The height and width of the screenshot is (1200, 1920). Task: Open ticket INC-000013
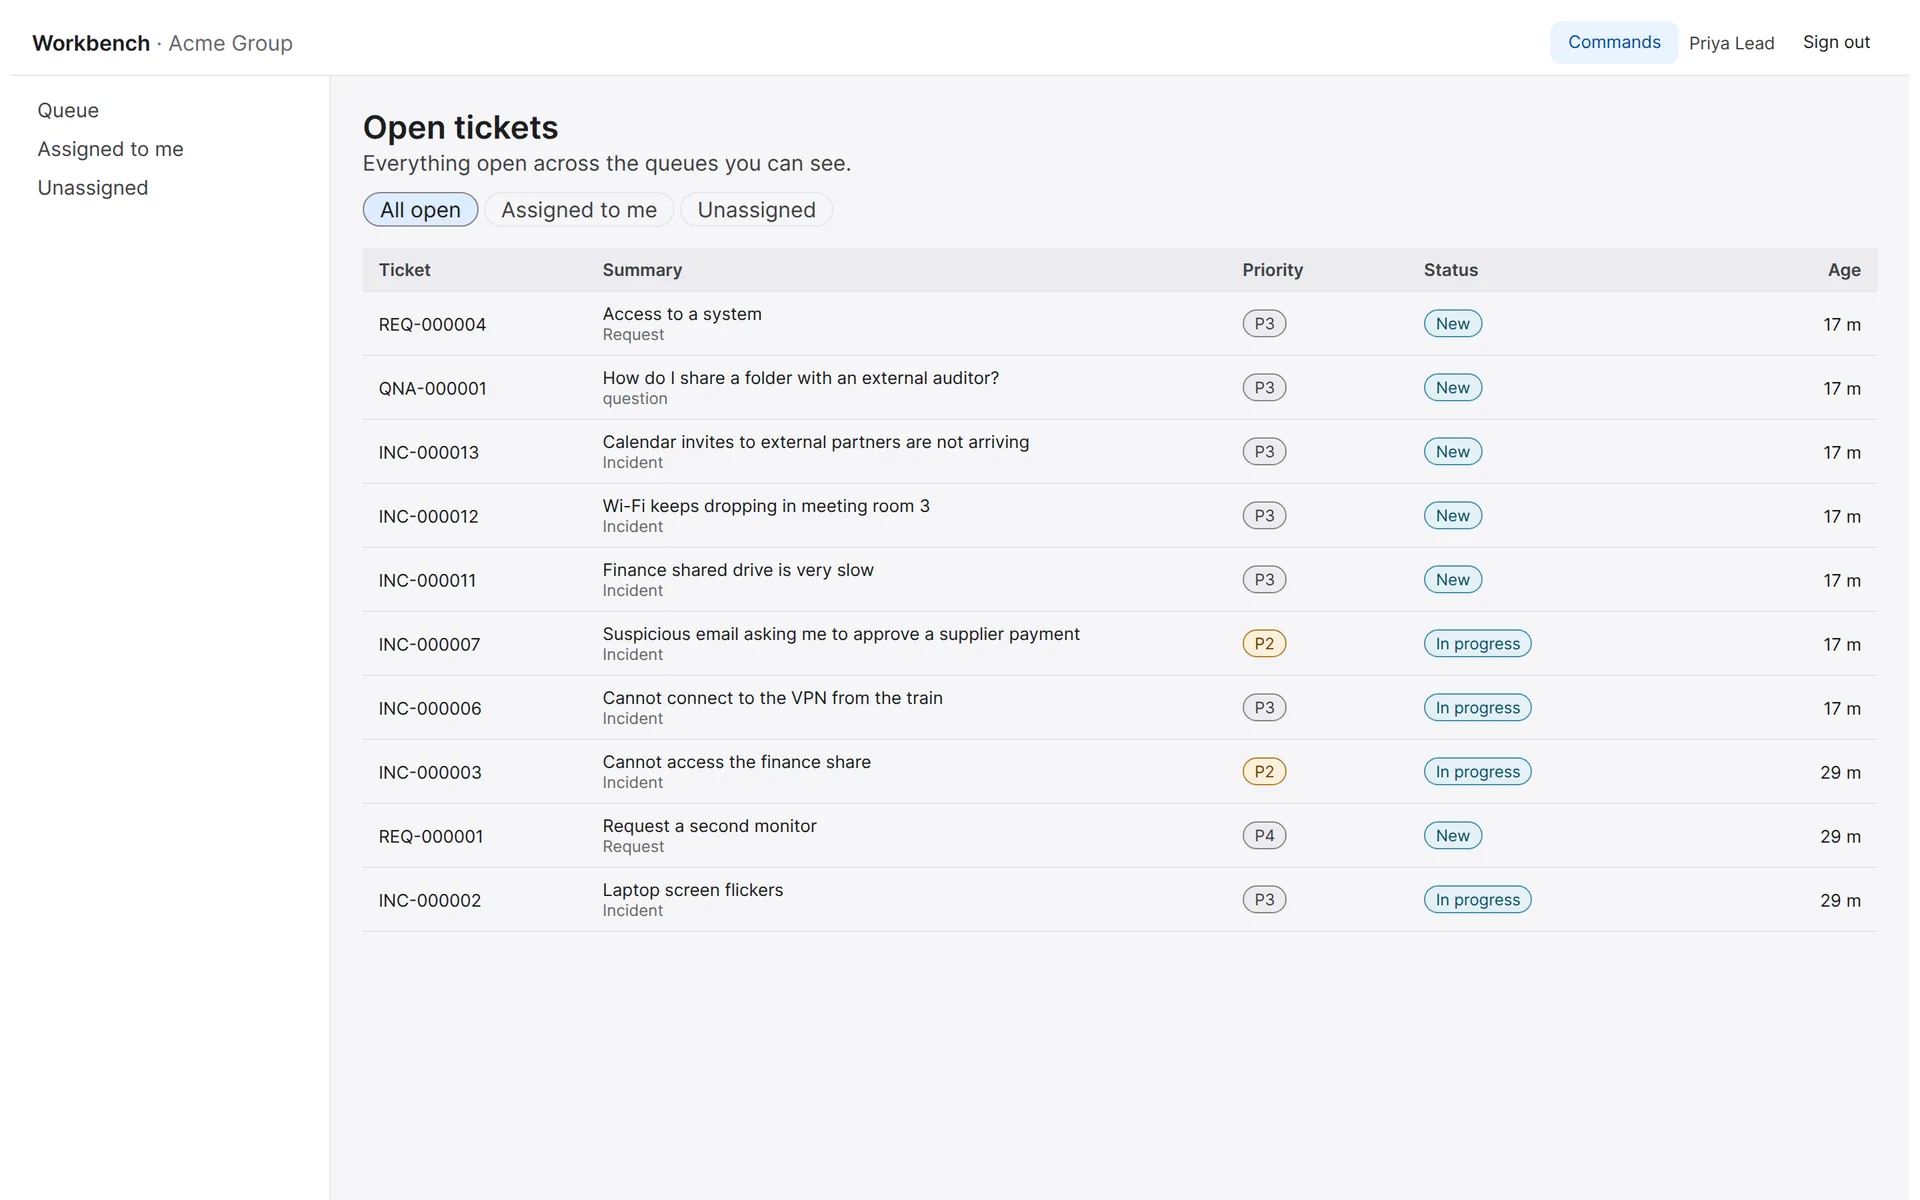click(x=428, y=452)
